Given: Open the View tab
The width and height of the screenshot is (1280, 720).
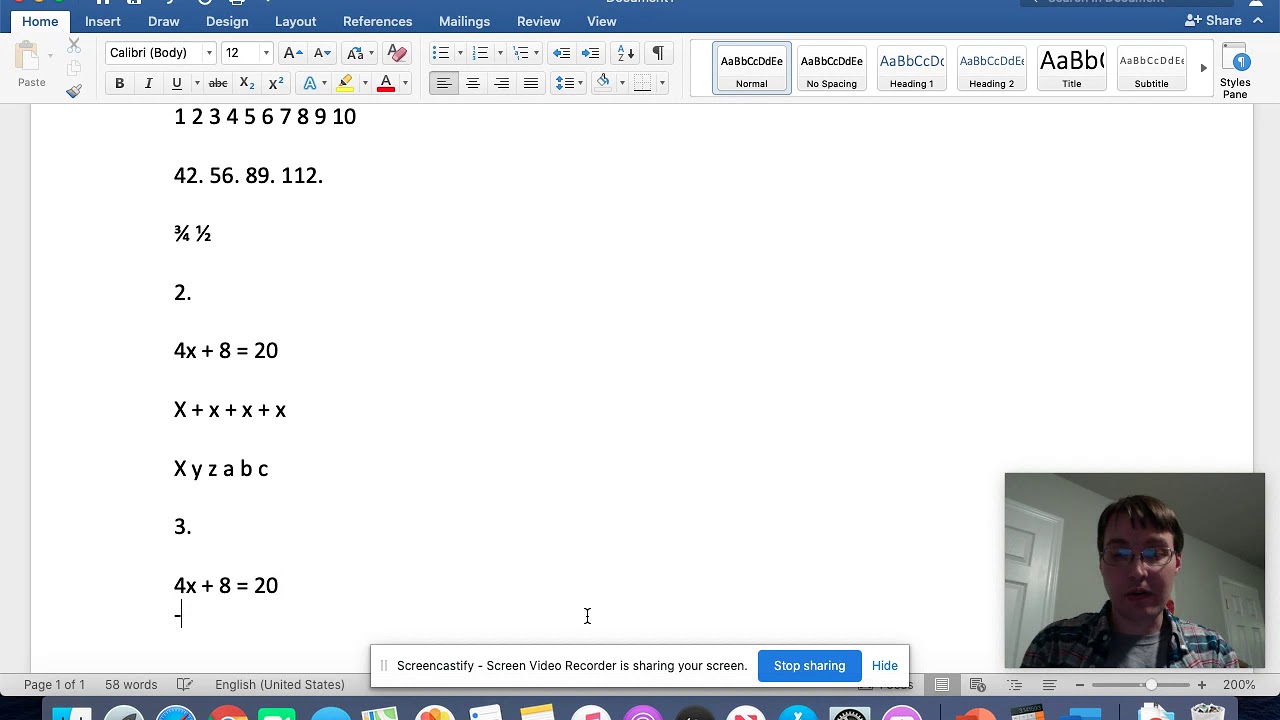Looking at the screenshot, I should pos(601,21).
